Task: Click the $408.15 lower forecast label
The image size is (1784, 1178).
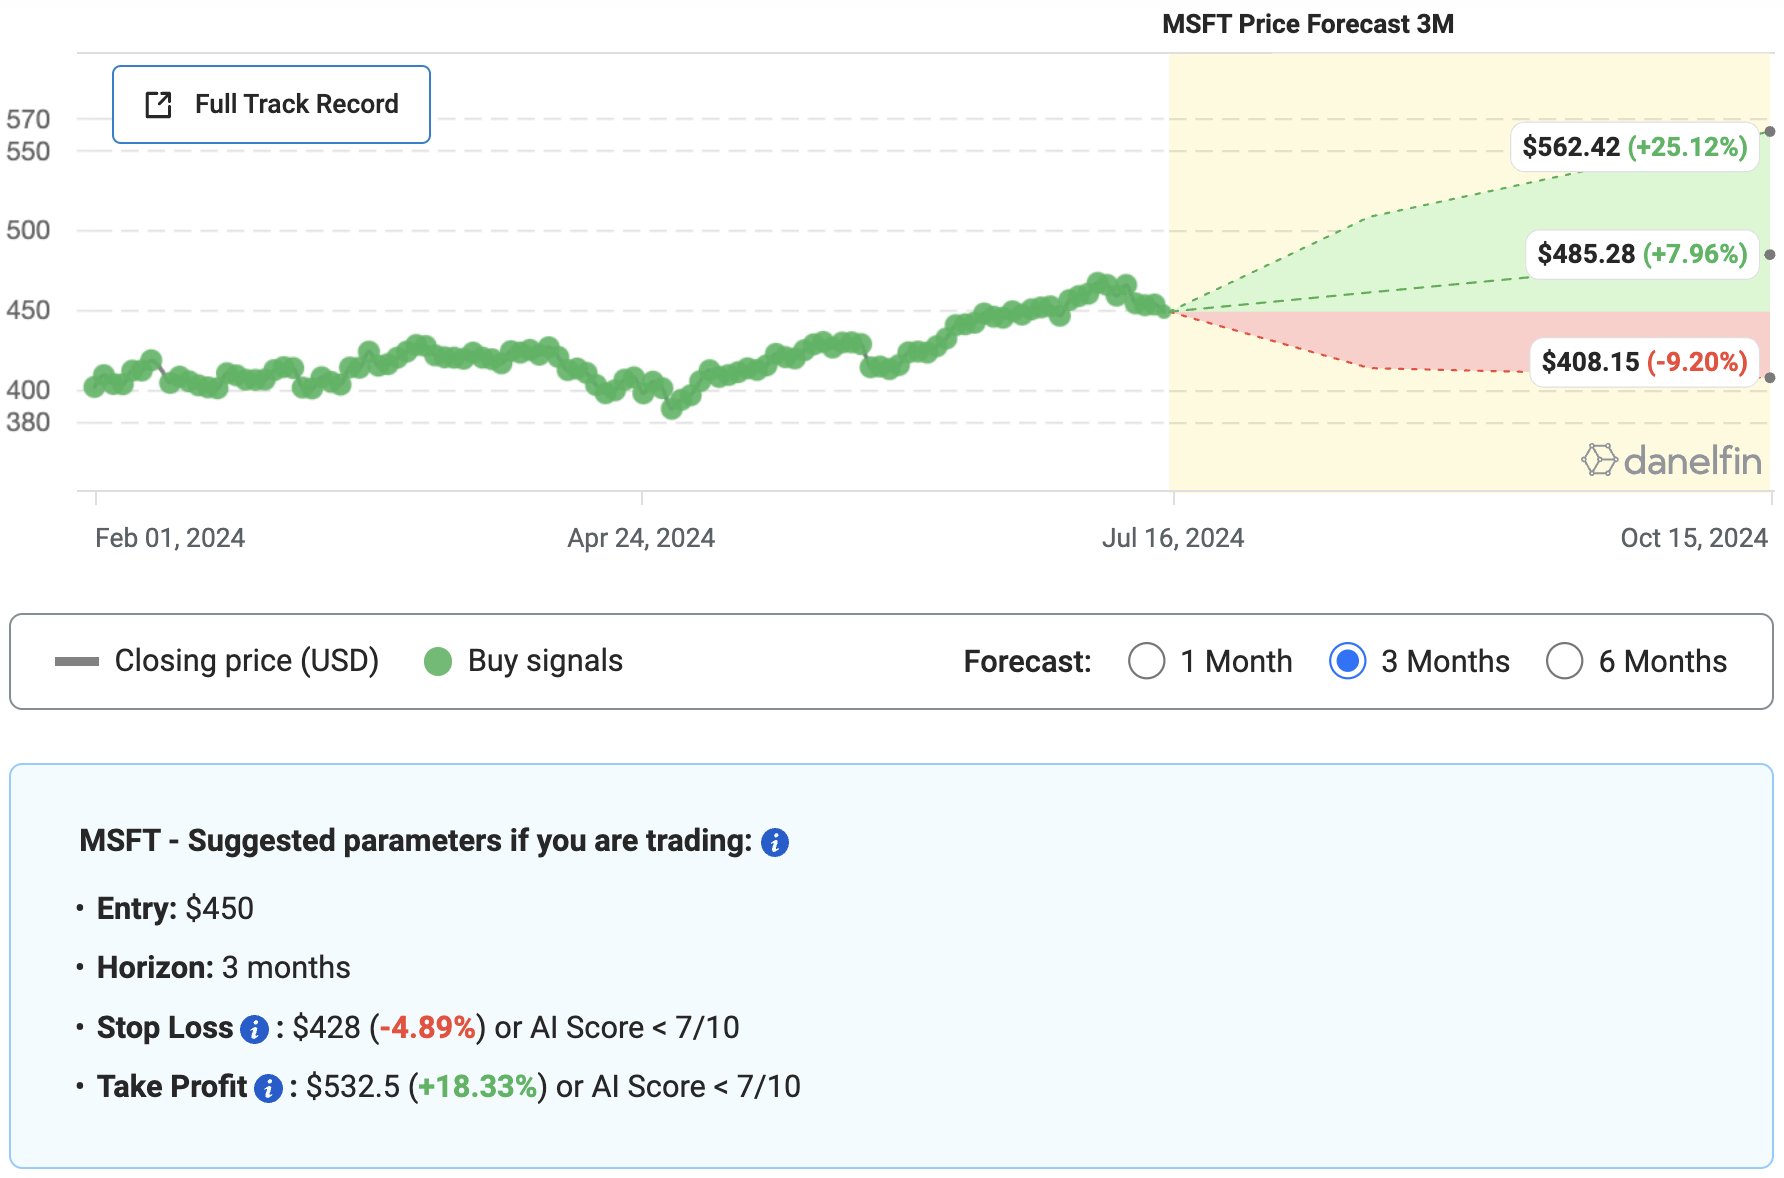Action: [1644, 362]
